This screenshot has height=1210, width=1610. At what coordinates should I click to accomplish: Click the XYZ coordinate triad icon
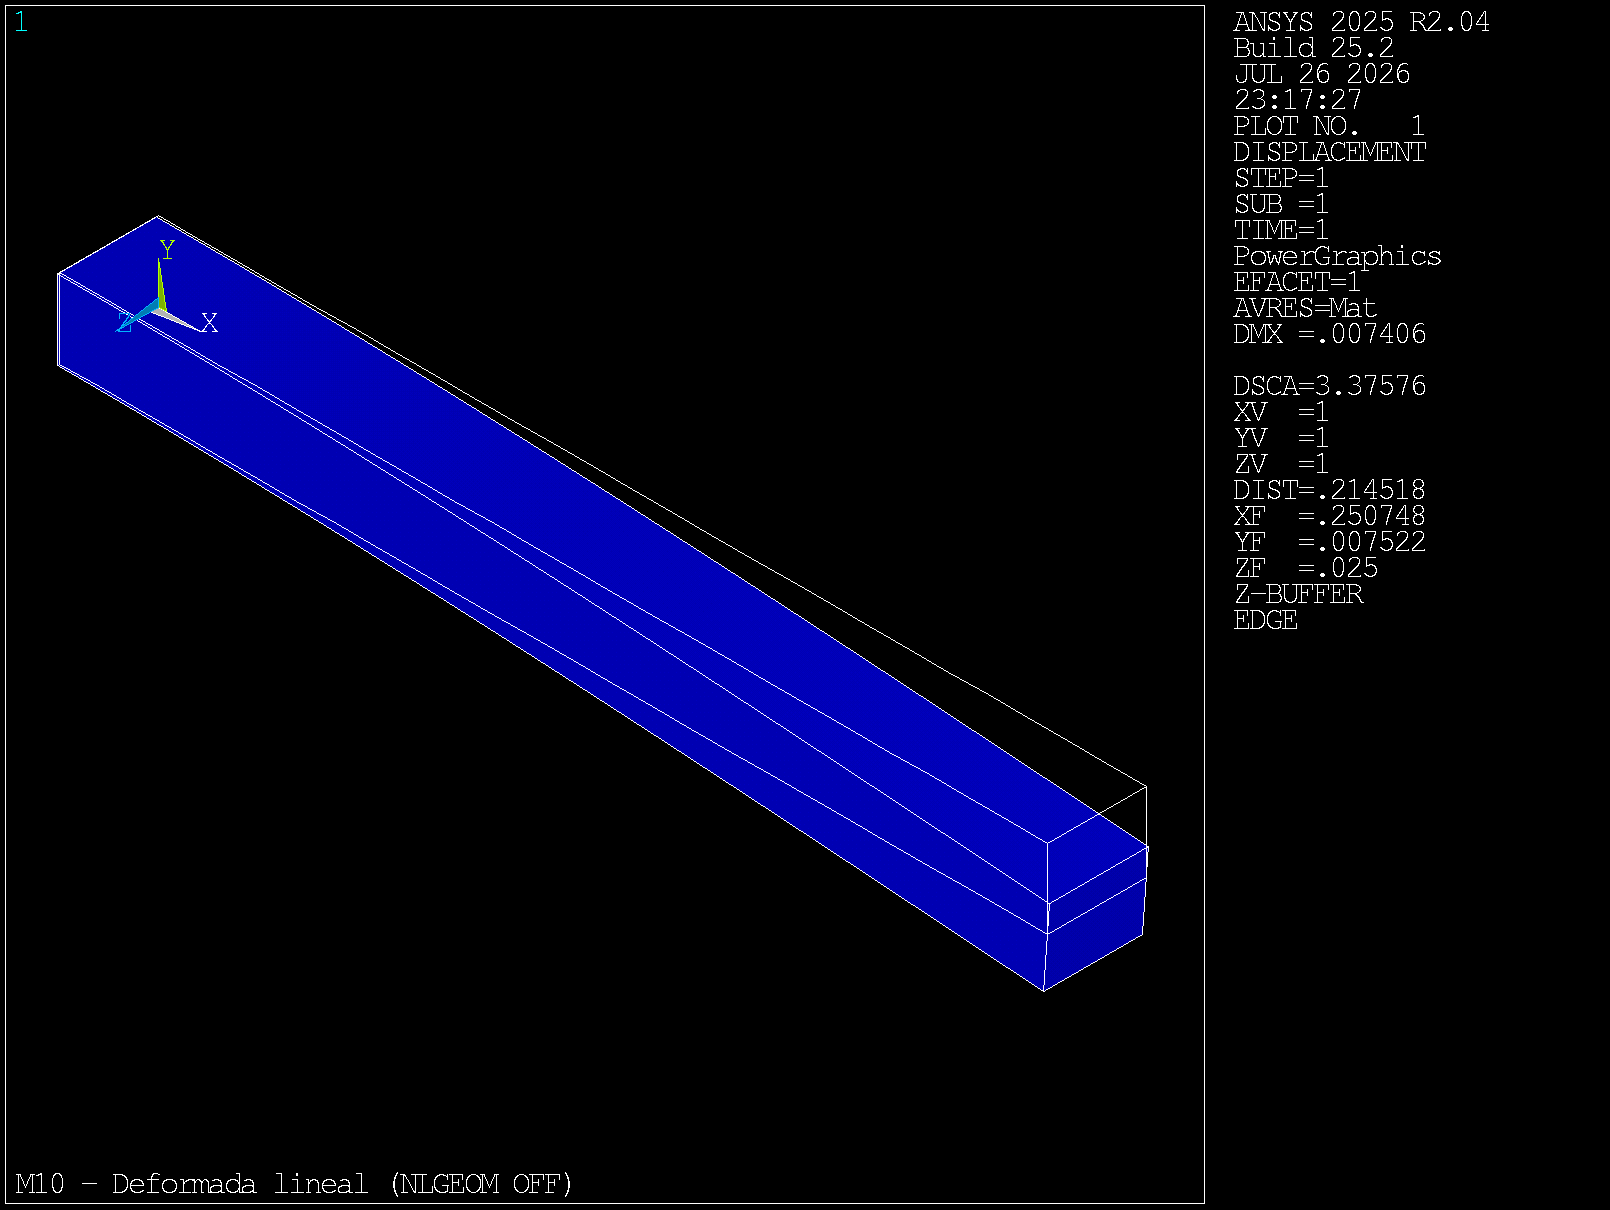pyautogui.click(x=166, y=288)
